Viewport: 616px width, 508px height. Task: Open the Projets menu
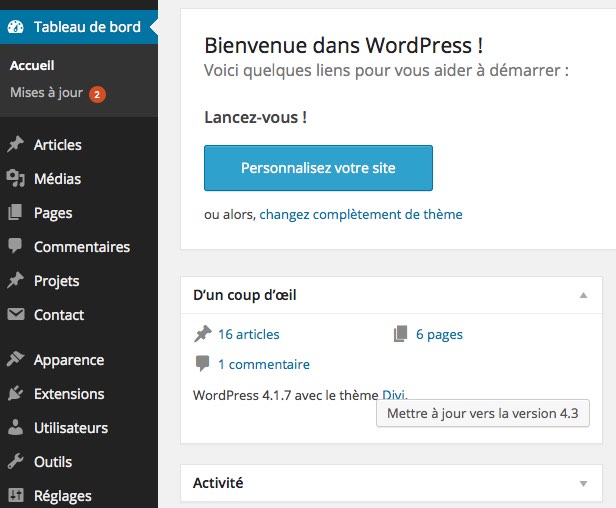[79, 281]
